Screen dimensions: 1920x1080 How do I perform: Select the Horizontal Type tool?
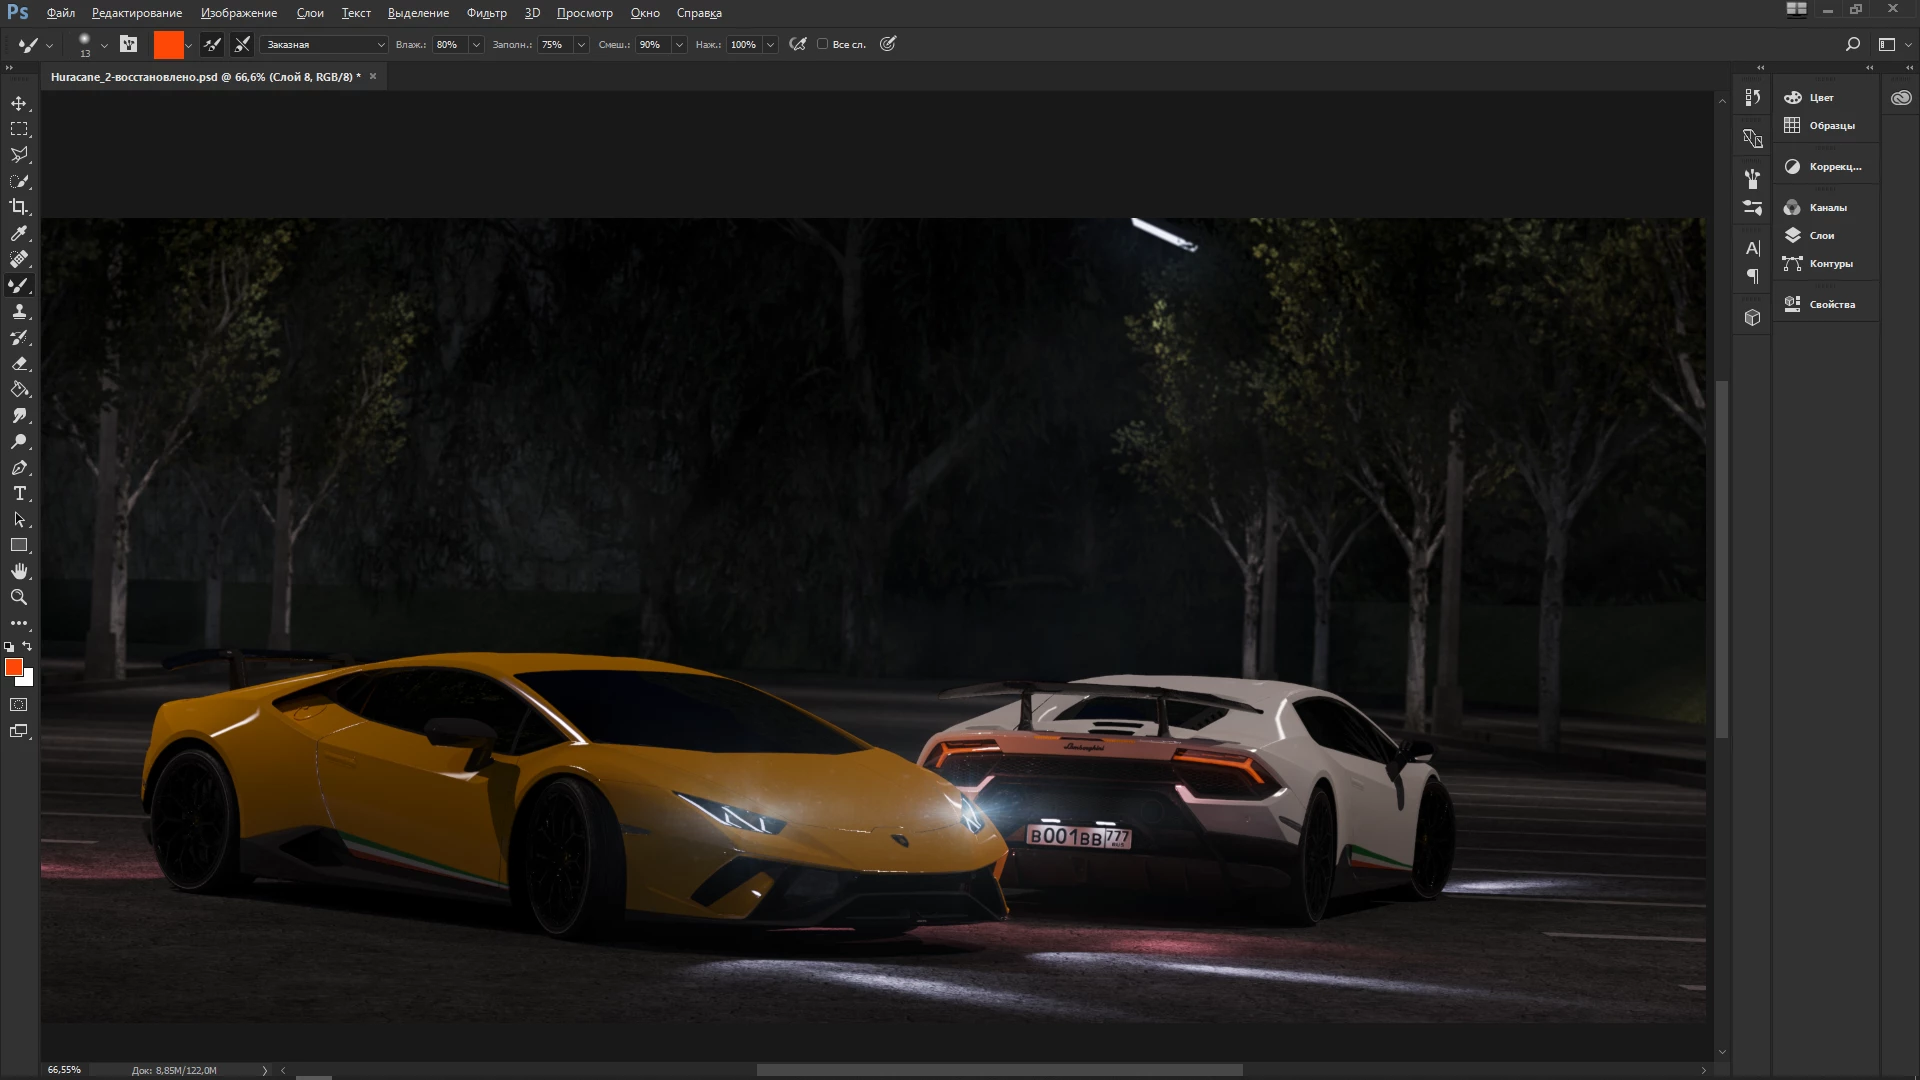19,494
